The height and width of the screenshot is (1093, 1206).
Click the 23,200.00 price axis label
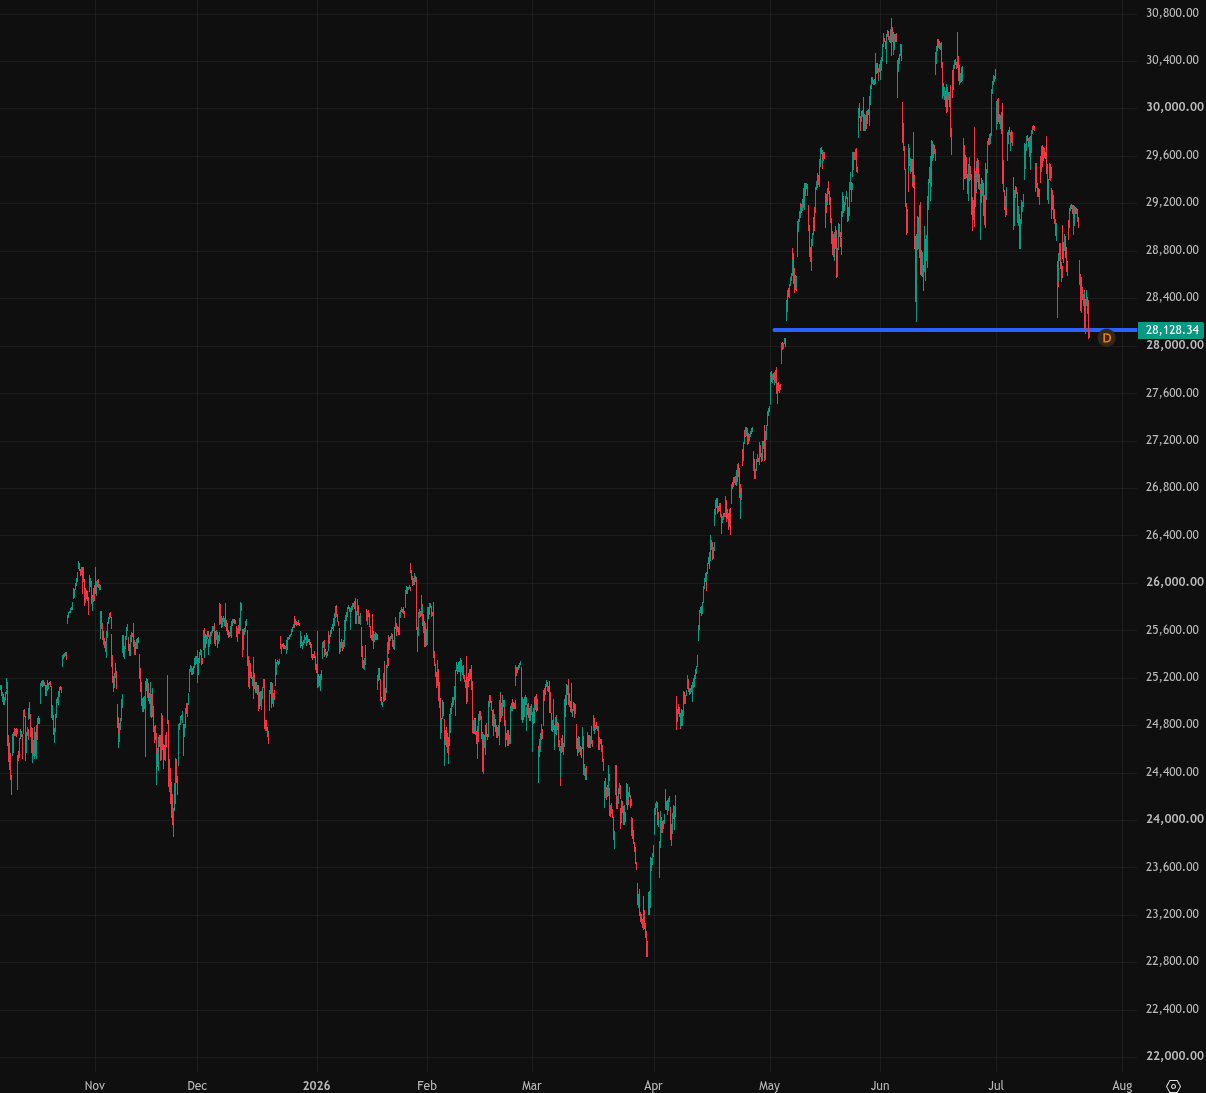click(1172, 914)
